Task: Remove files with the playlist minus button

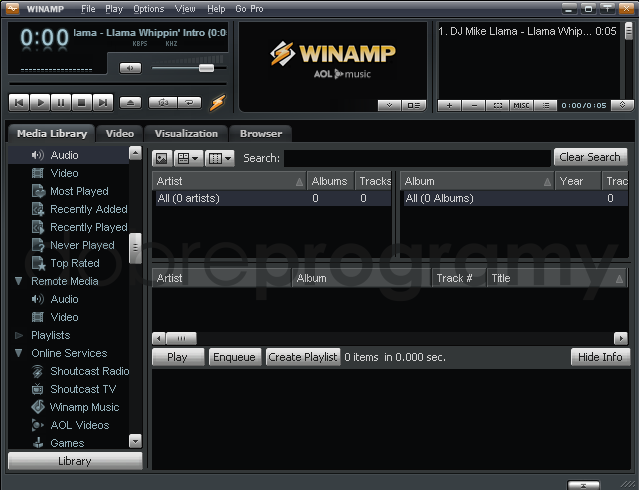Action: pos(474,106)
